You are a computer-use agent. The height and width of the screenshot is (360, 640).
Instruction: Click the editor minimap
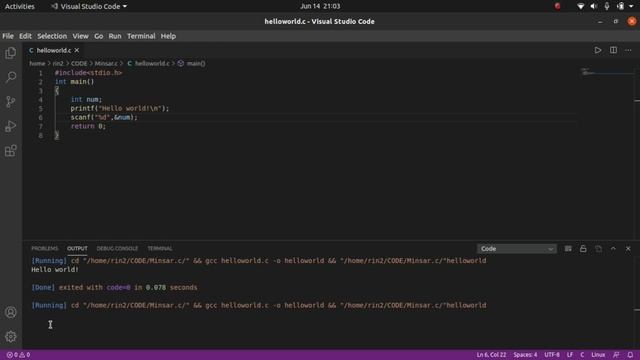pos(607,73)
